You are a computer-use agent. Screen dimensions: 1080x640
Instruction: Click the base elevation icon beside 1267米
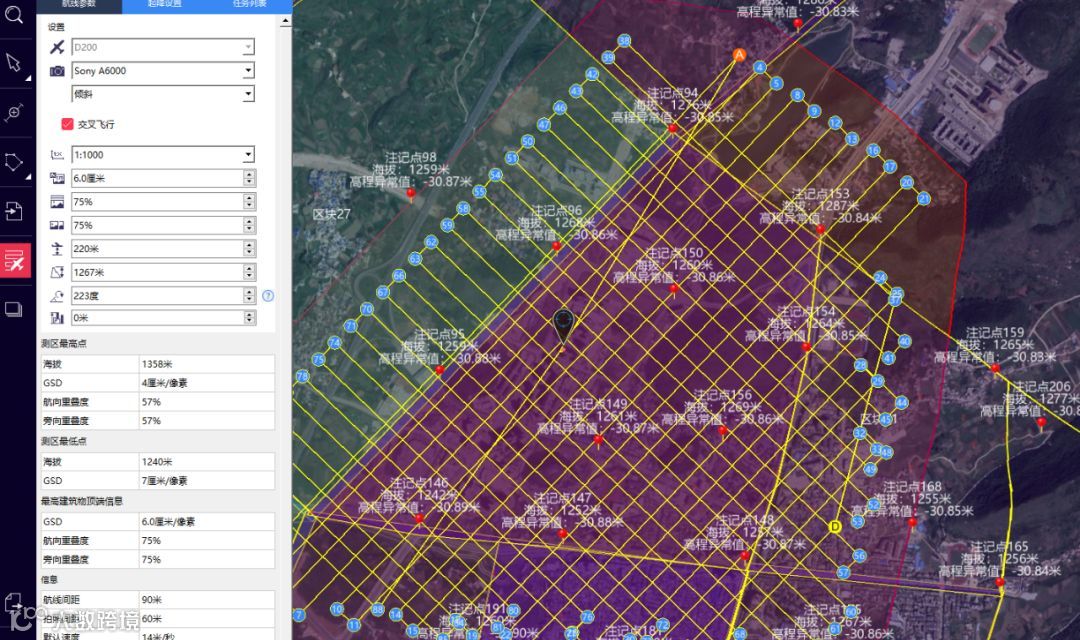pyautogui.click(x=57, y=272)
